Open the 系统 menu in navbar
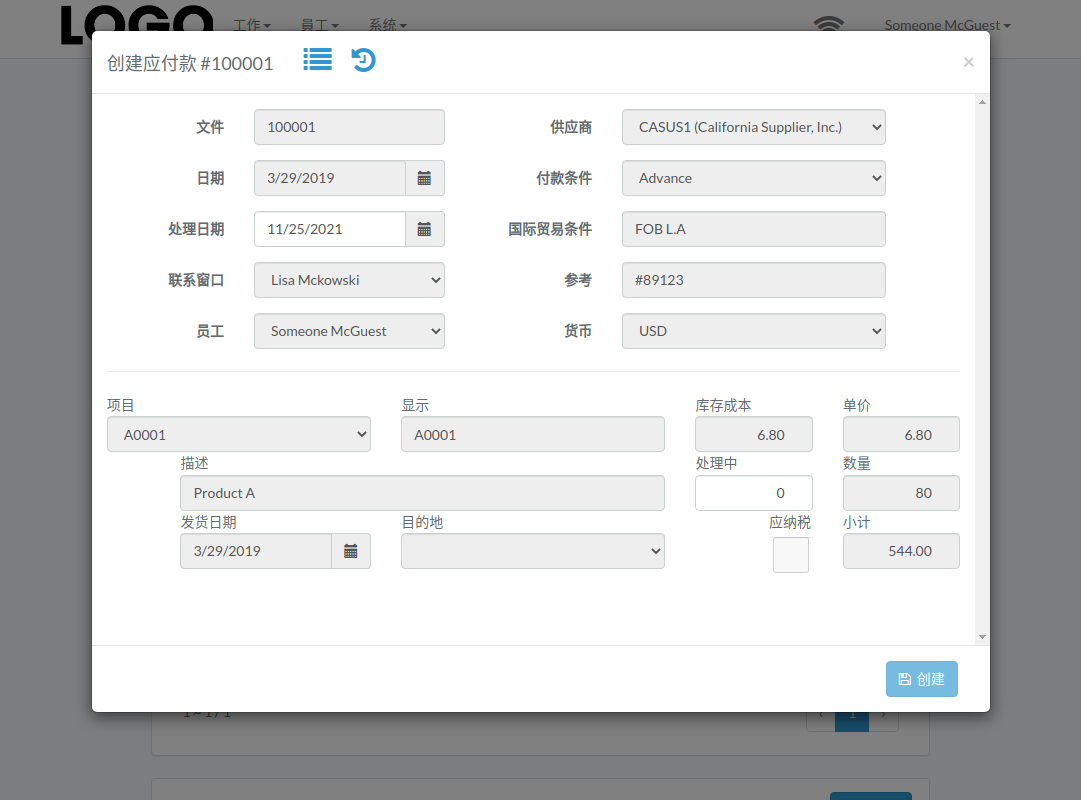Screen dimensions: 1081x800 point(387,25)
